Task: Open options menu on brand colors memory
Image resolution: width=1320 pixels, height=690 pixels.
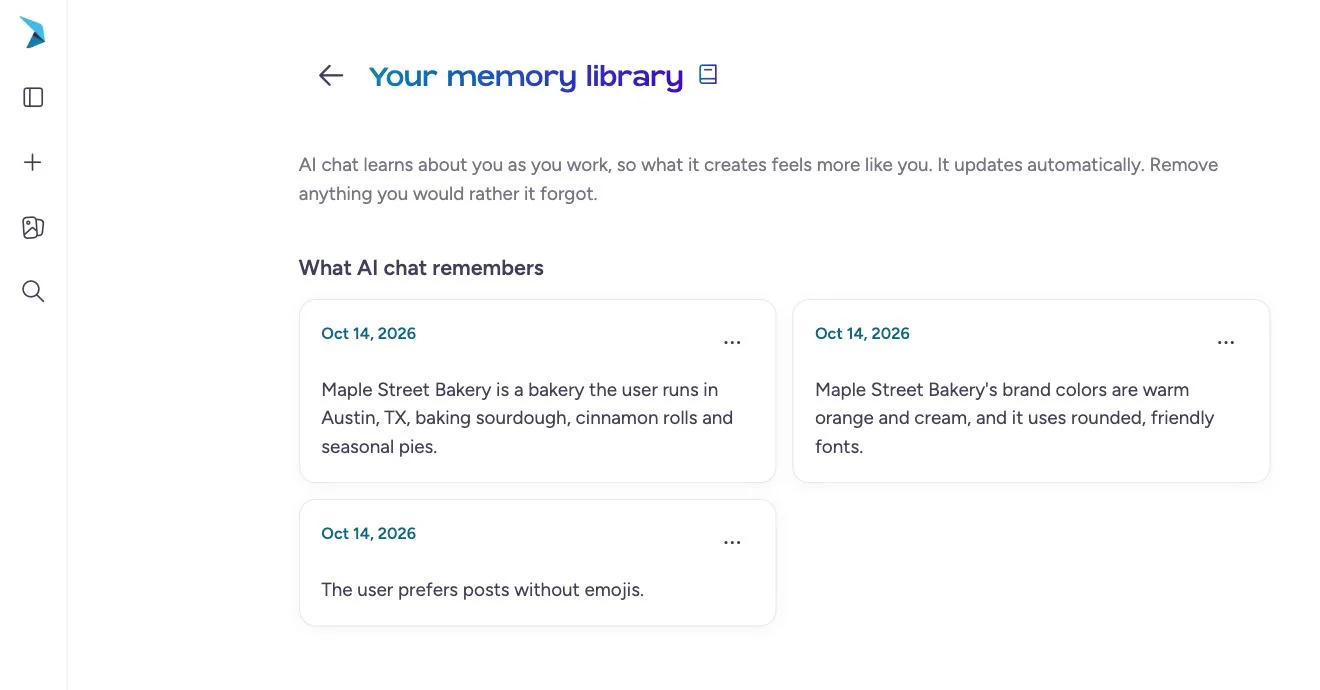Action: 1226,342
